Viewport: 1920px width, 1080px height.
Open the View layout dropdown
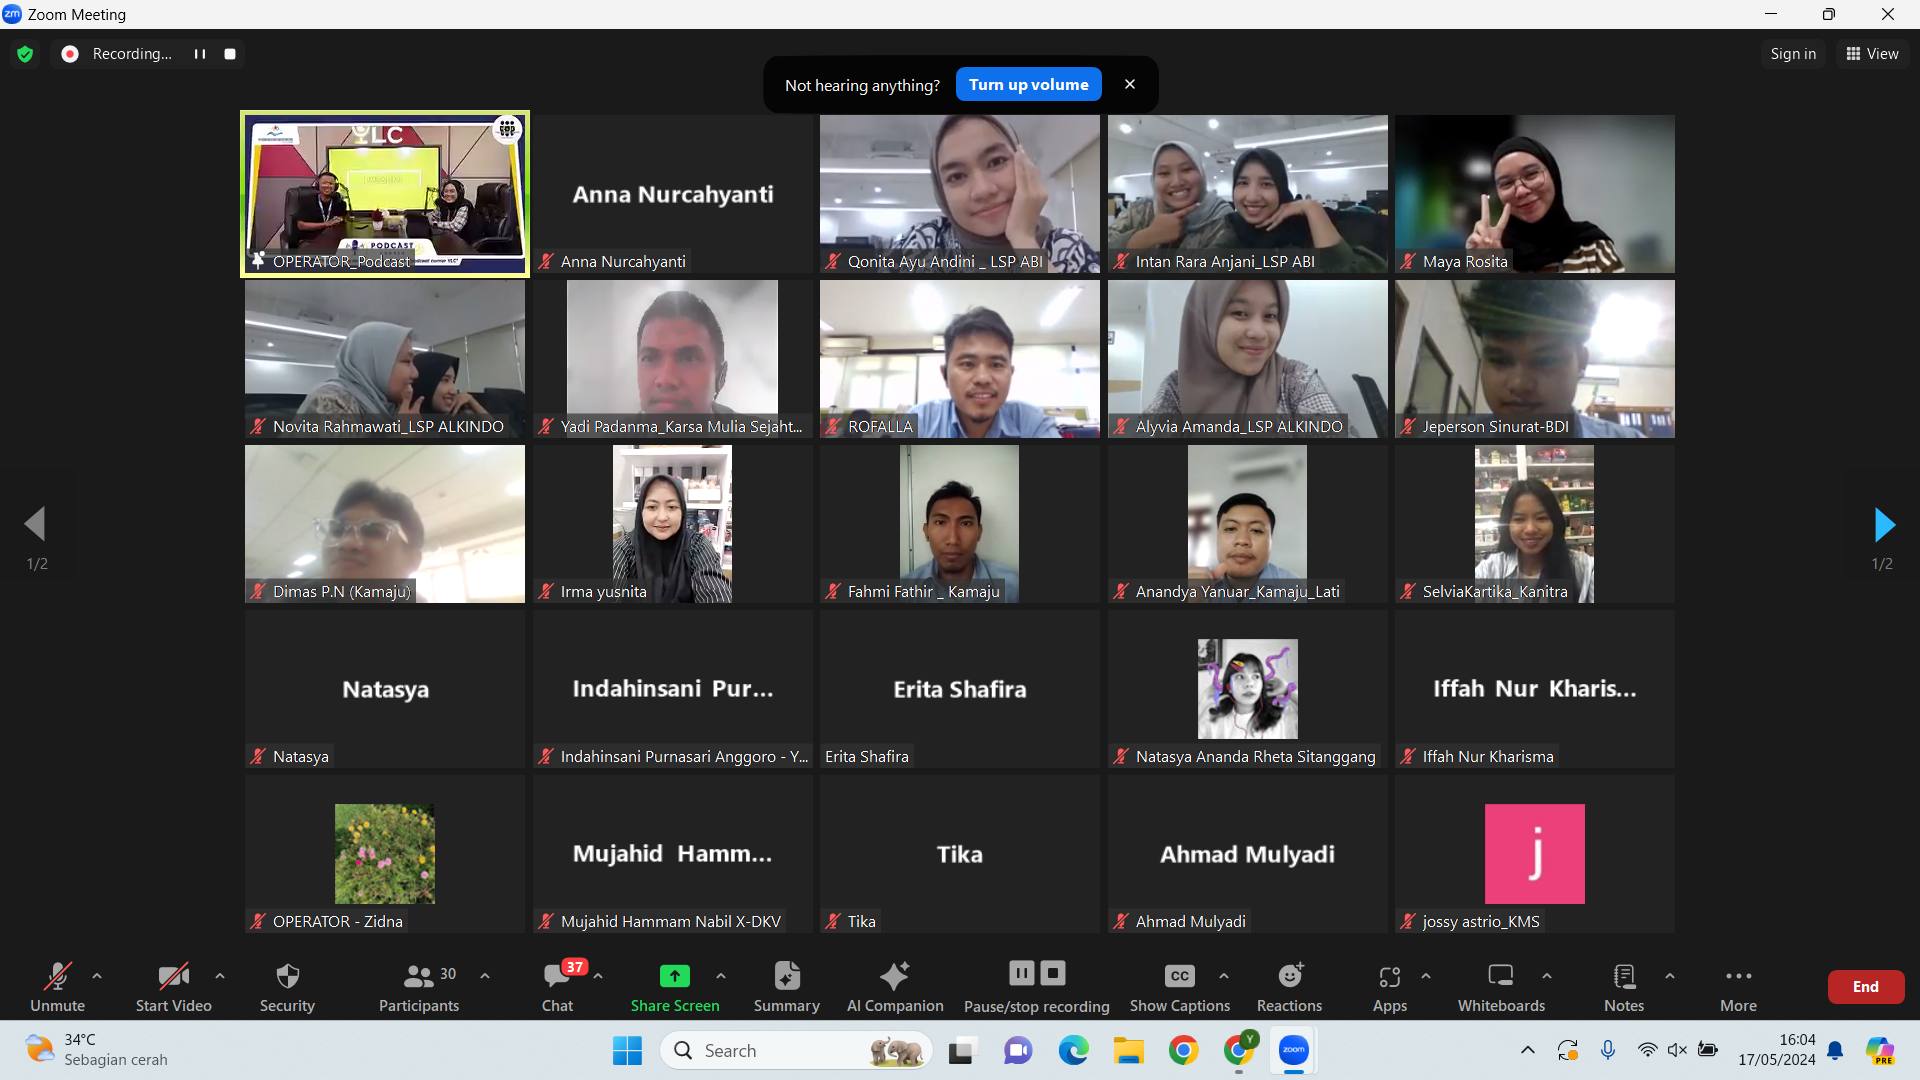[1872, 54]
